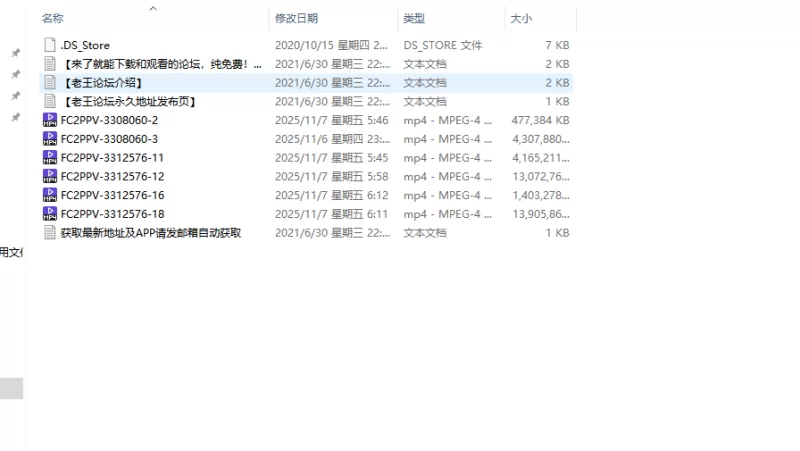Click the MP4 icon of FC2PPV-3312576-18
The image size is (800, 451).
[x=49, y=214]
